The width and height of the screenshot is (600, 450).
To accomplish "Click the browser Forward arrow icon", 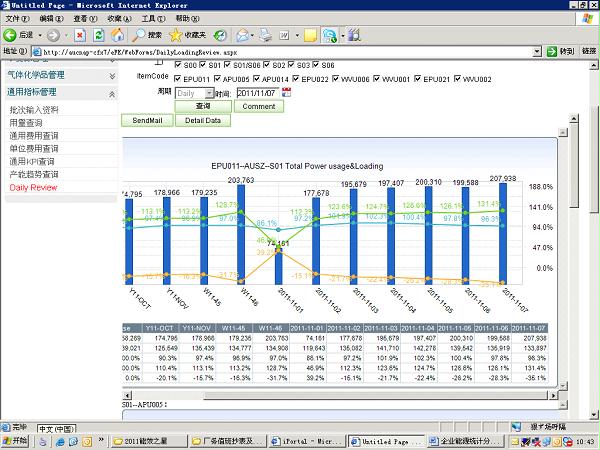I will click(53, 36).
